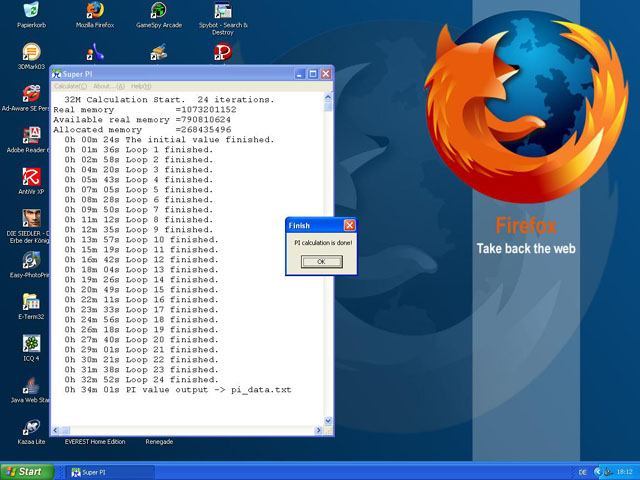Close the Finish dialog with the red X
Image resolution: width=640 pixels, height=480 pixels.
tap(350, 225)
